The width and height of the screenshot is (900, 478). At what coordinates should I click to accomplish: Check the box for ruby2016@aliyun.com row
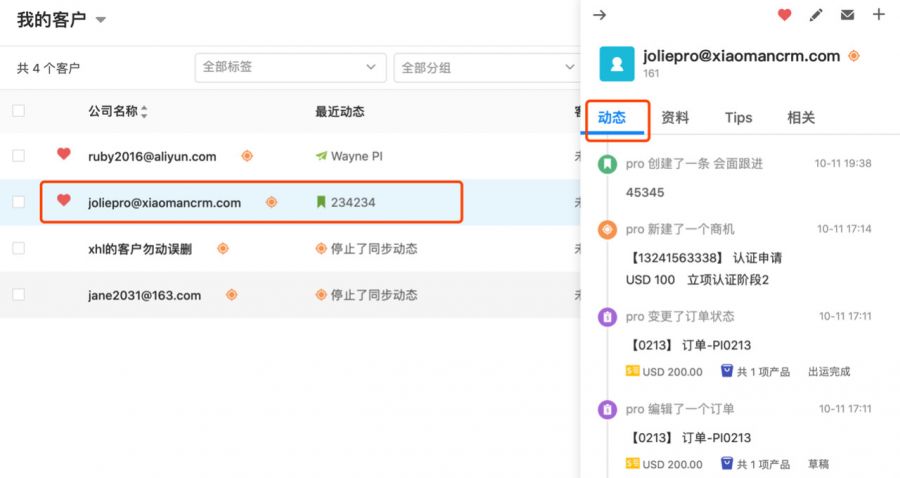pyautogui.click(x=19, y=156)
